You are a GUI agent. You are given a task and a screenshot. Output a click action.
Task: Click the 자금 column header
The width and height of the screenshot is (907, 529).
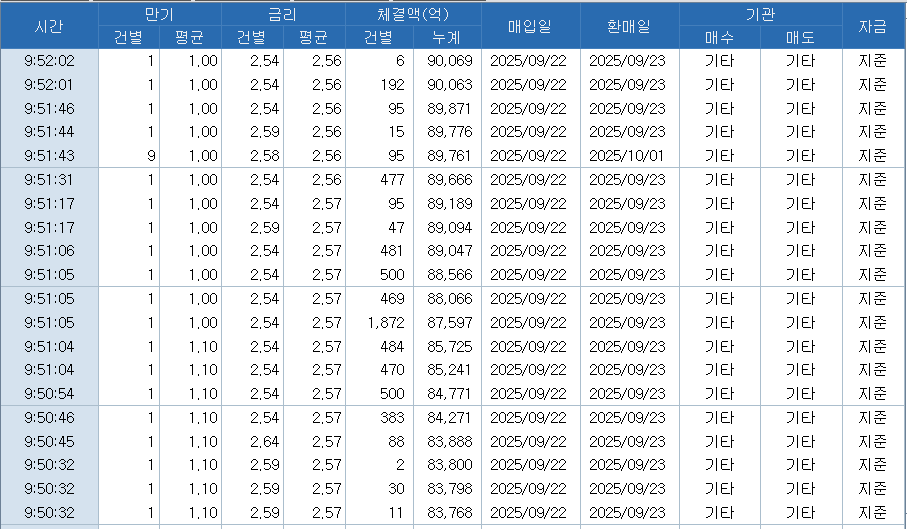click(x=873, y=26)
